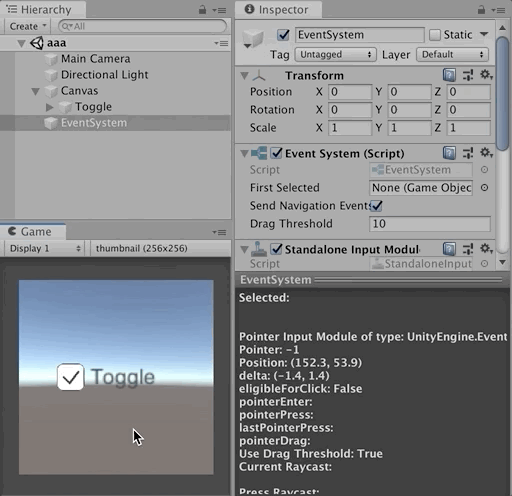Click StandaloneInput script object picker circle

(484, 264)
